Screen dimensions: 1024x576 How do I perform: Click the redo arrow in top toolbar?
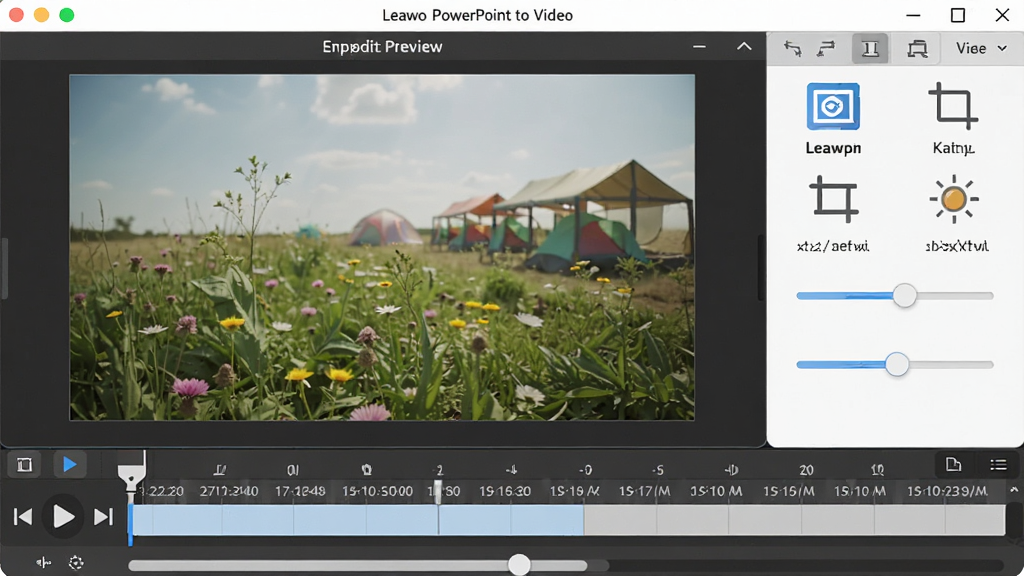(x=827, y=48)
